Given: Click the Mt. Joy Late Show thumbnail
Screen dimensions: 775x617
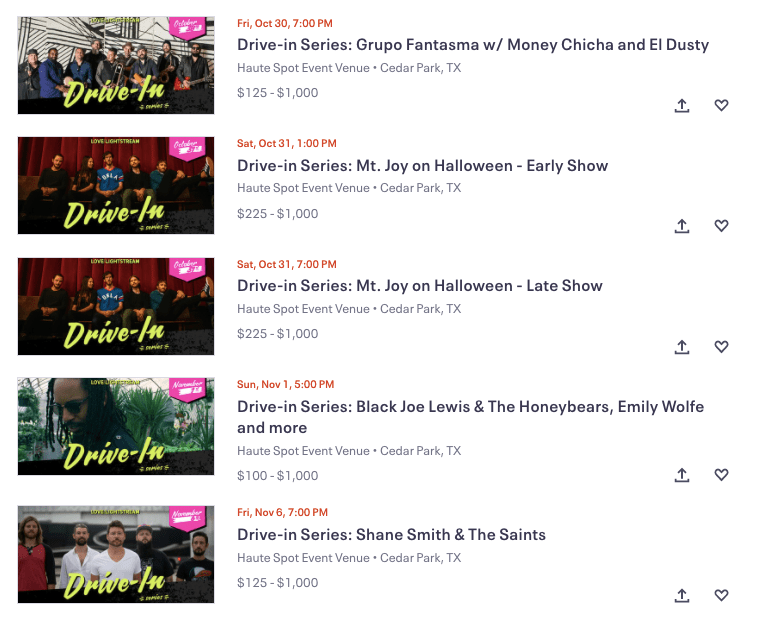Looking at the screenshot, I should coord(116,306).
